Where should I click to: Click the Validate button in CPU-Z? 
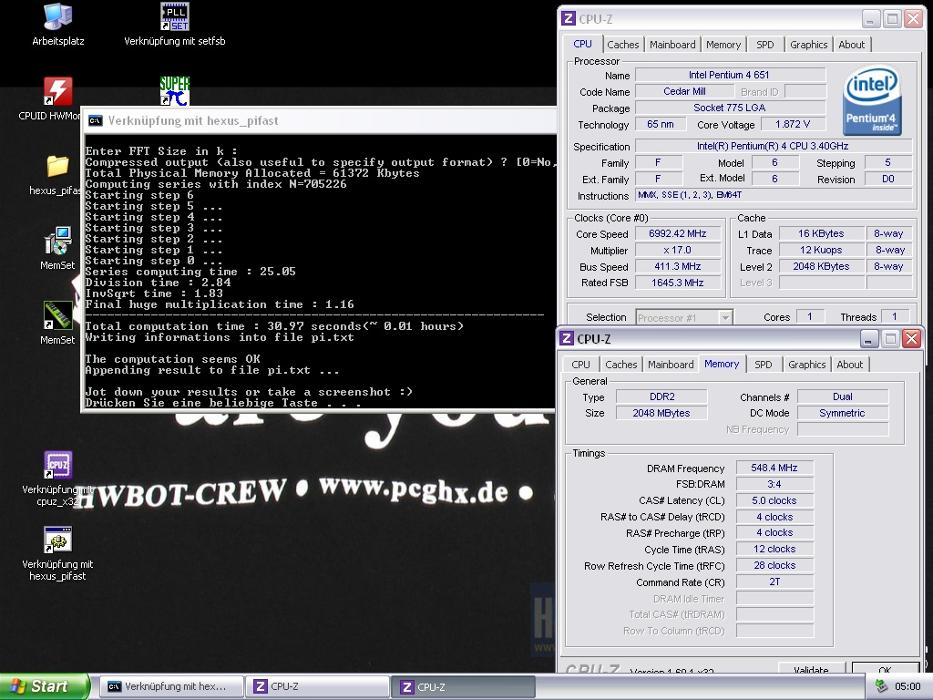click(810, 669)
